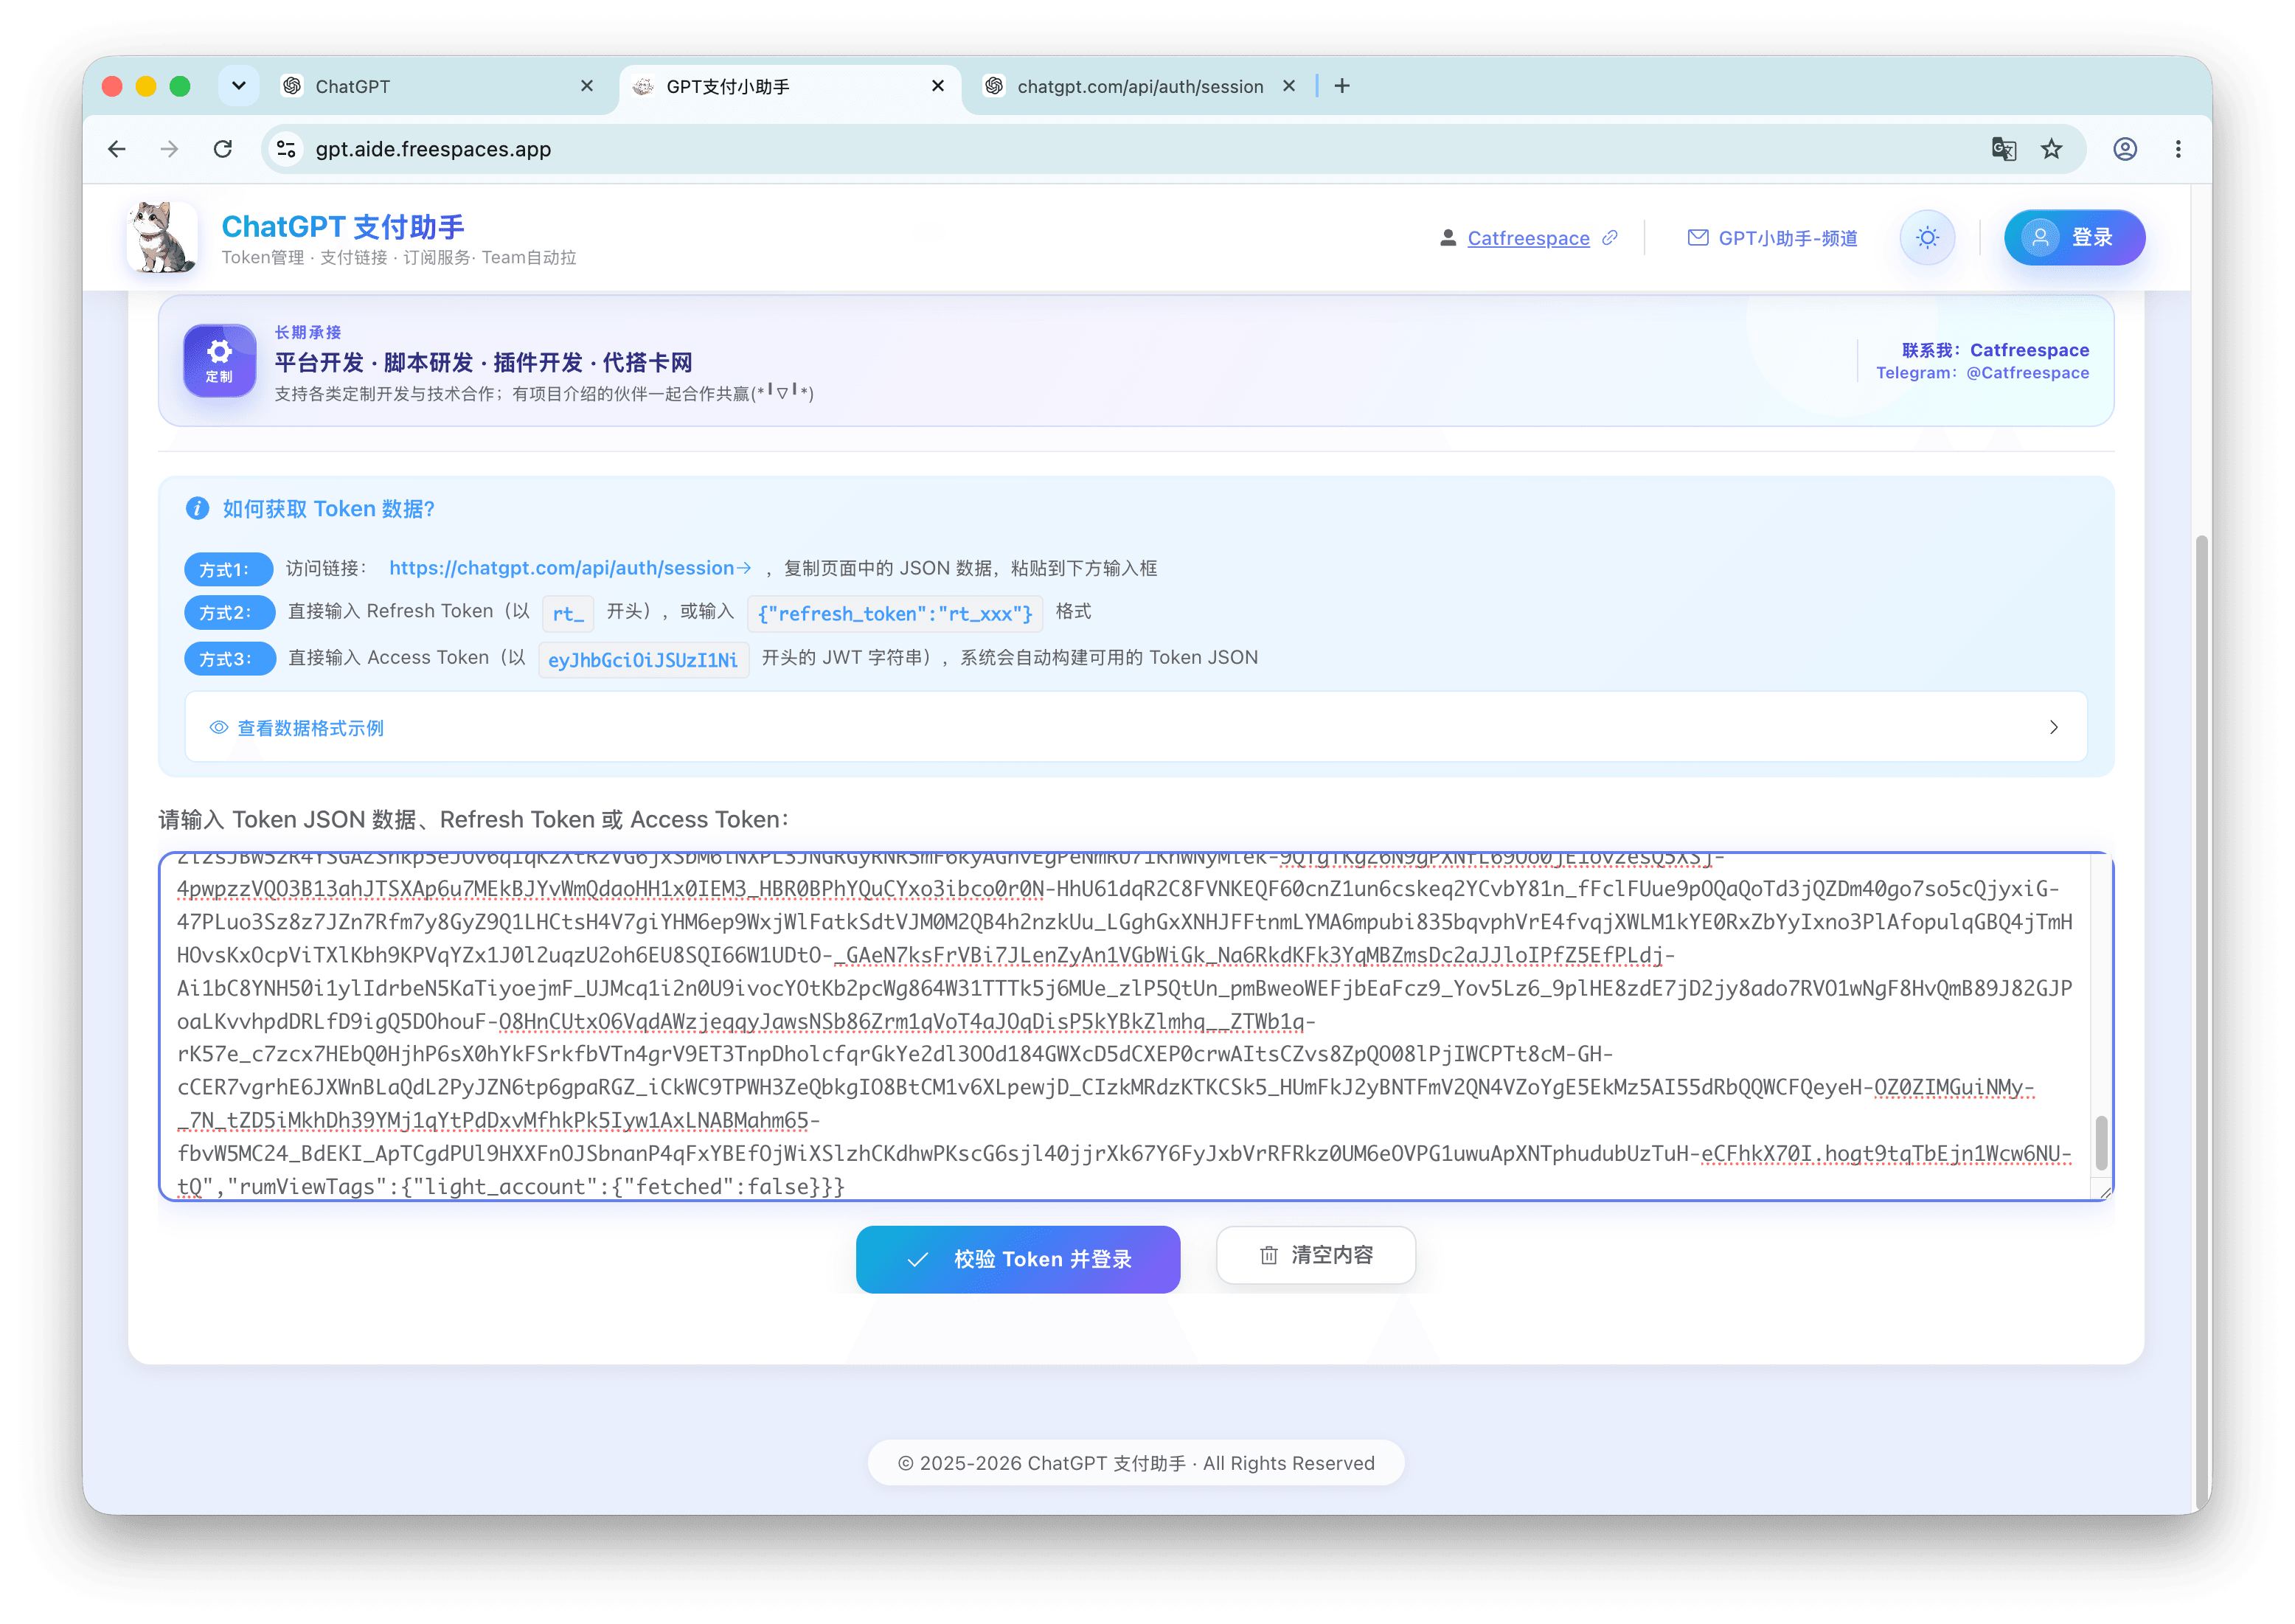Viewport: 2295px width, 1624px height.
Task: Close the ChatGPT tab
Action: click(587, 86)
